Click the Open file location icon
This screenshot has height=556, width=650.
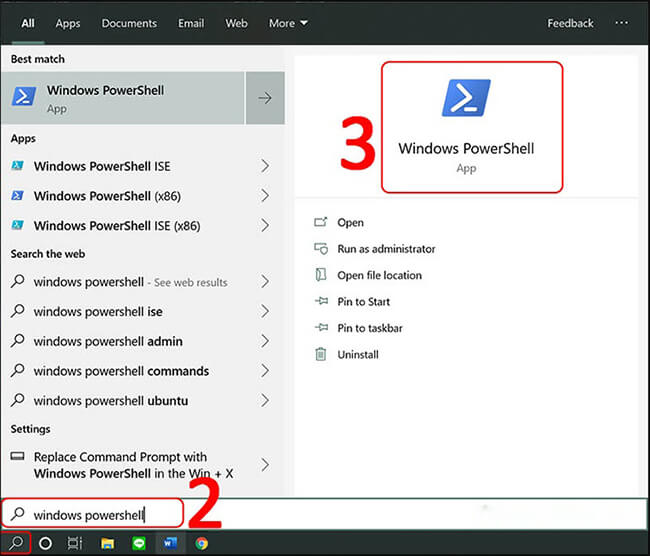321,275
